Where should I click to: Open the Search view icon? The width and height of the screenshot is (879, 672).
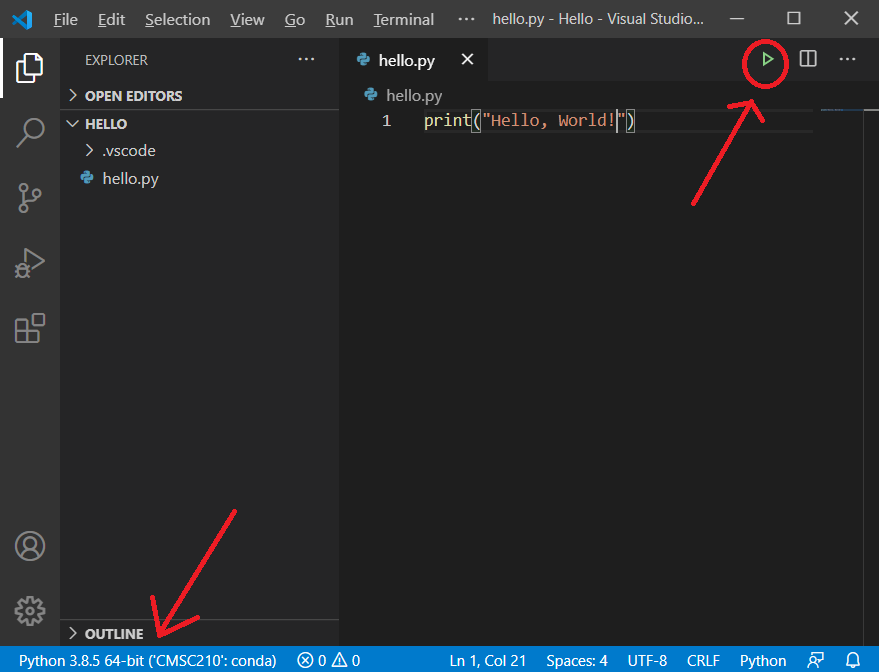pyautogui.click(x=30, y=133)
